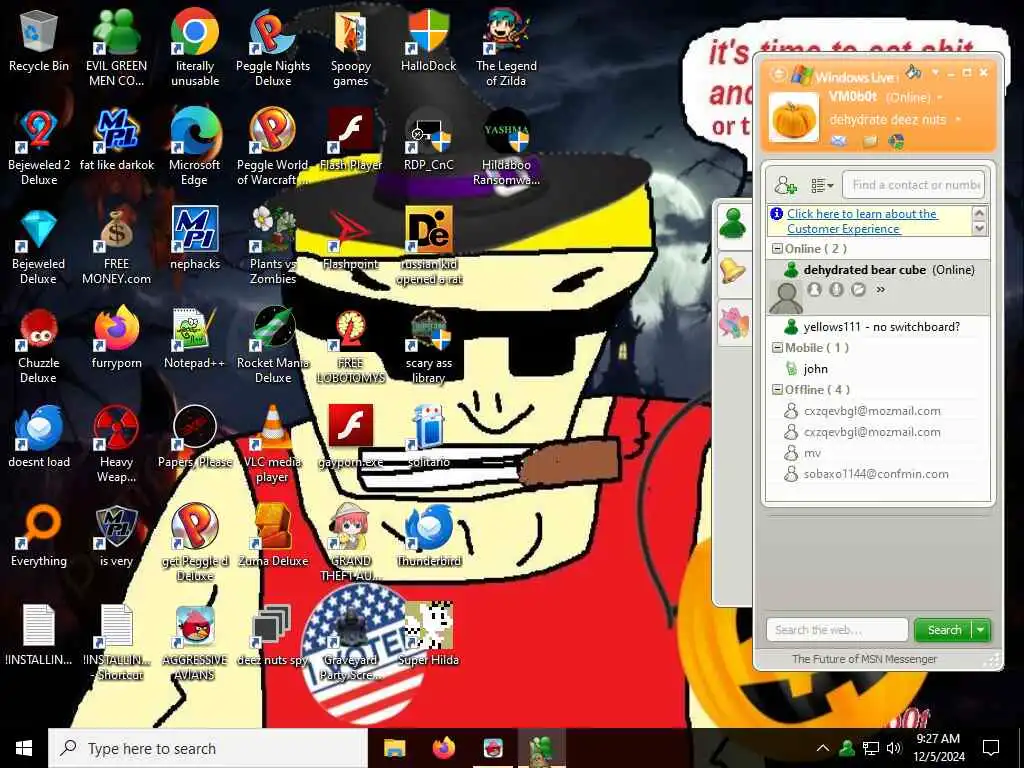Viewport: 1024px width, 768px height.
Task: Select the literally unusable Chrome icon
Action: [x=195, y=47]
